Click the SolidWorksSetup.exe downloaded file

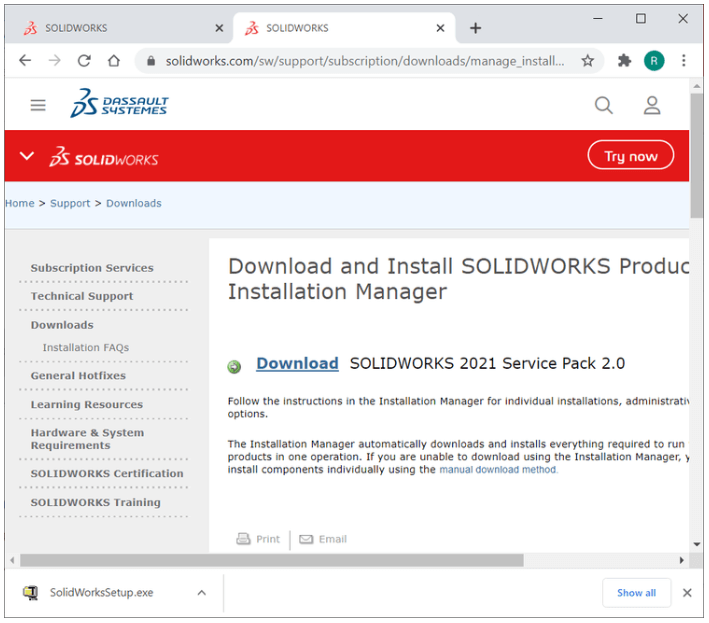coord(101,593)
